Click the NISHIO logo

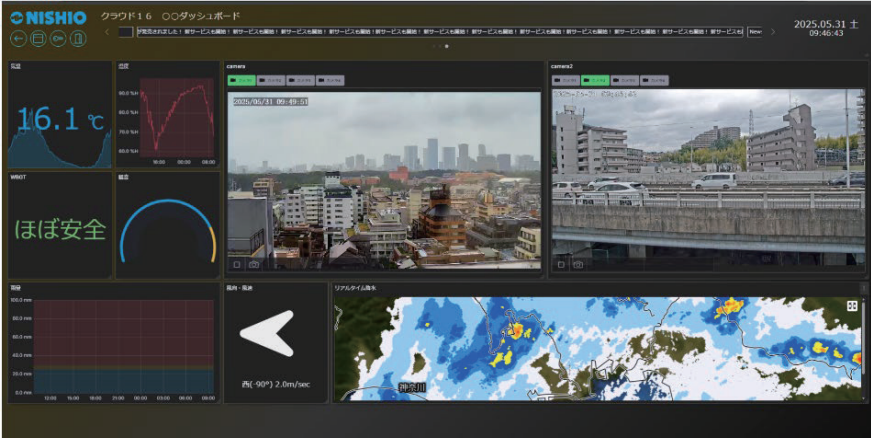pos(48,17)
